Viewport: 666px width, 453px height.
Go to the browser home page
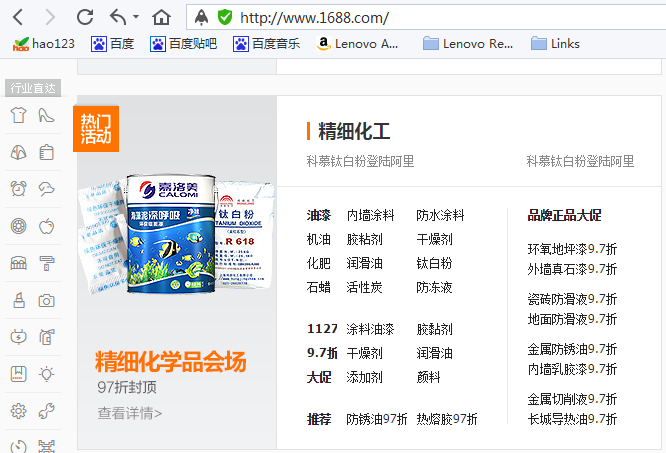point(161,17)
